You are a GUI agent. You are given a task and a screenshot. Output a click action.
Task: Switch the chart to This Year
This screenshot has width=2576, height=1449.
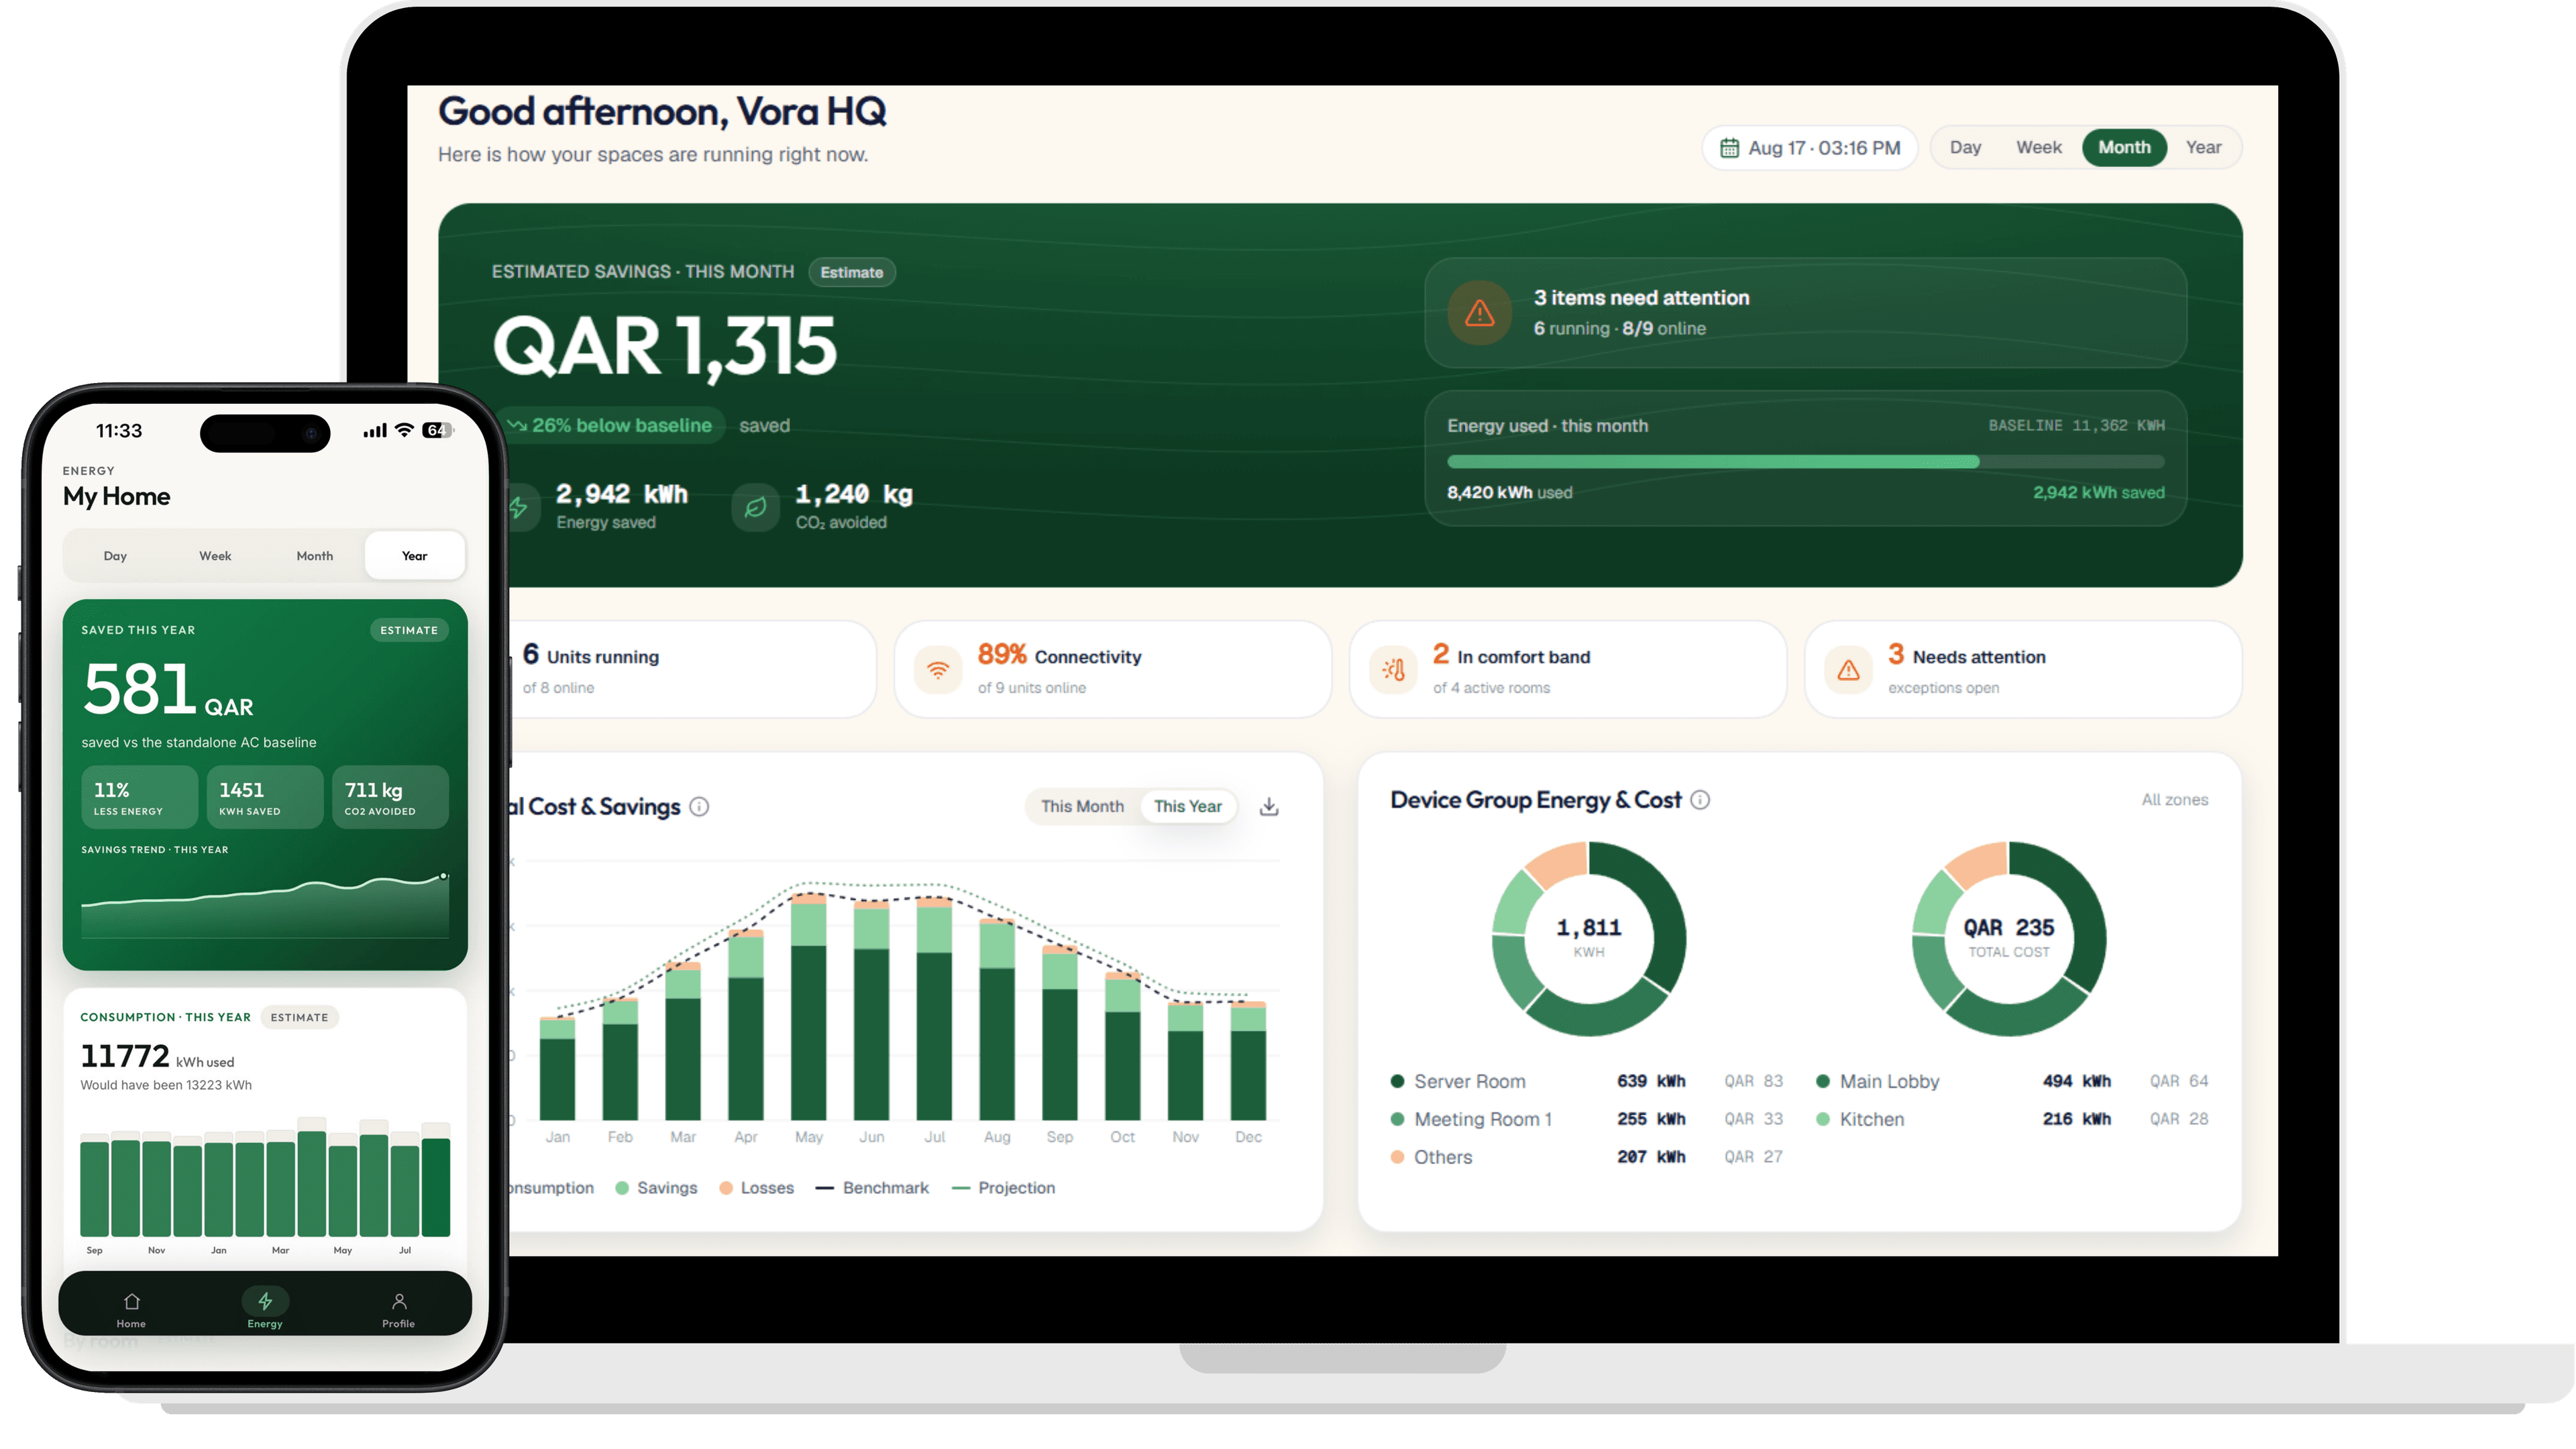point(1187,806)
